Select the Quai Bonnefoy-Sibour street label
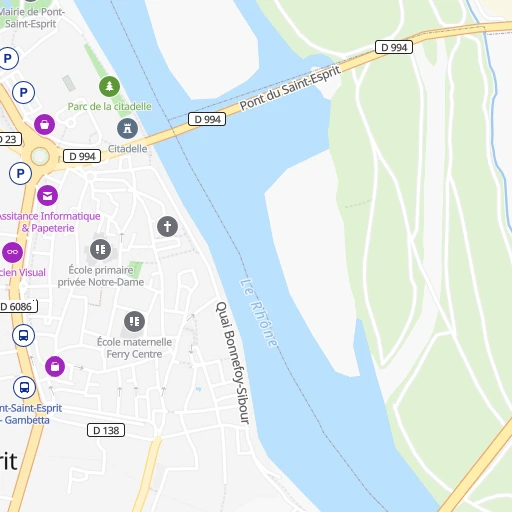512x512 pixels. tap(232, 363)
